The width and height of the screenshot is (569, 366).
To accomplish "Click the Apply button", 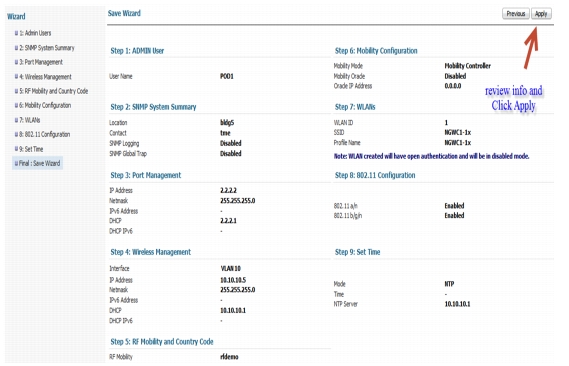I will click(x=541, y=14).
